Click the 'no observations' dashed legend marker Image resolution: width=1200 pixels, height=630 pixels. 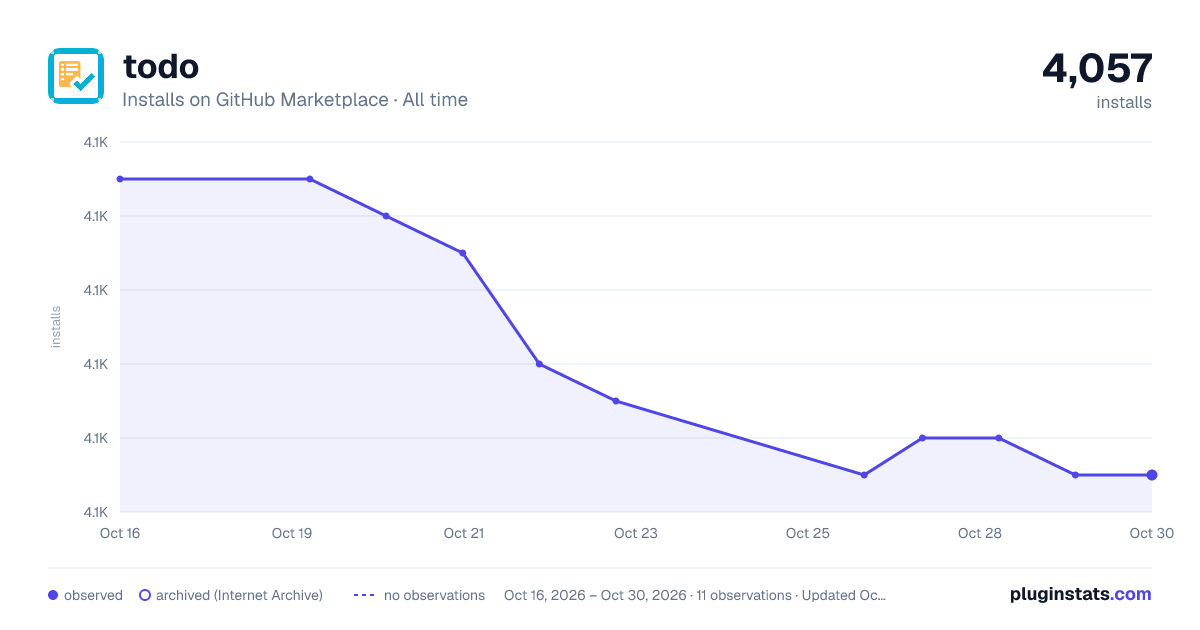click(364, 595)
